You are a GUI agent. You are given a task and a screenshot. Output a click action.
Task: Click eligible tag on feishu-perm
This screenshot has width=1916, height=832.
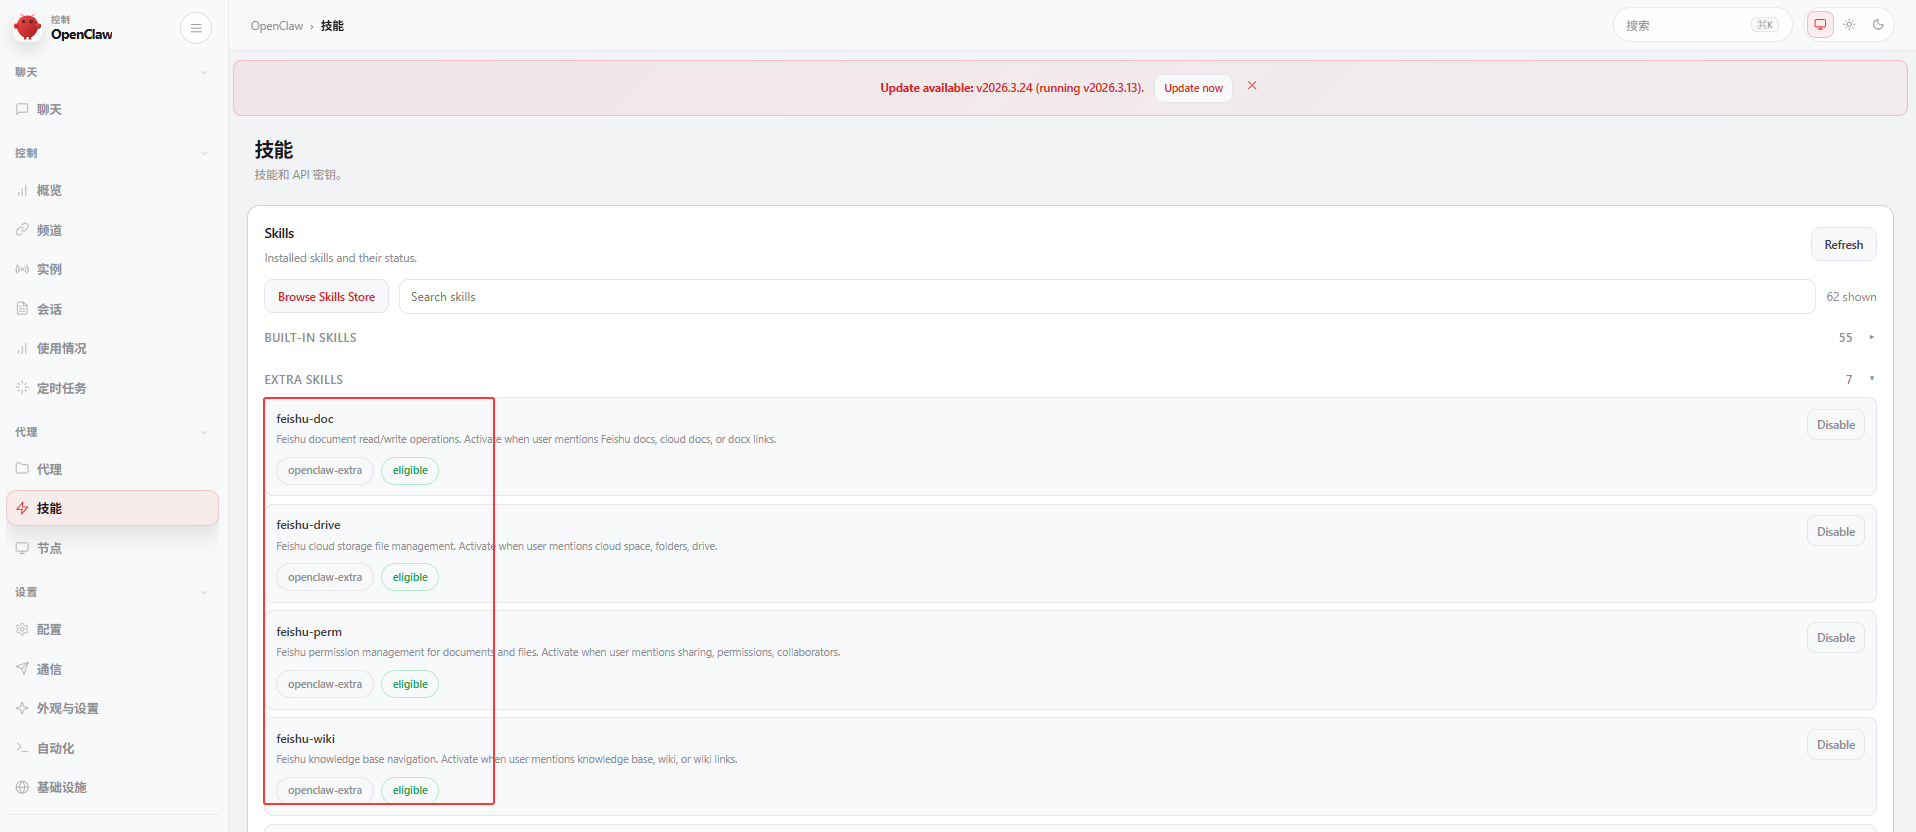[x=410, y=684]
